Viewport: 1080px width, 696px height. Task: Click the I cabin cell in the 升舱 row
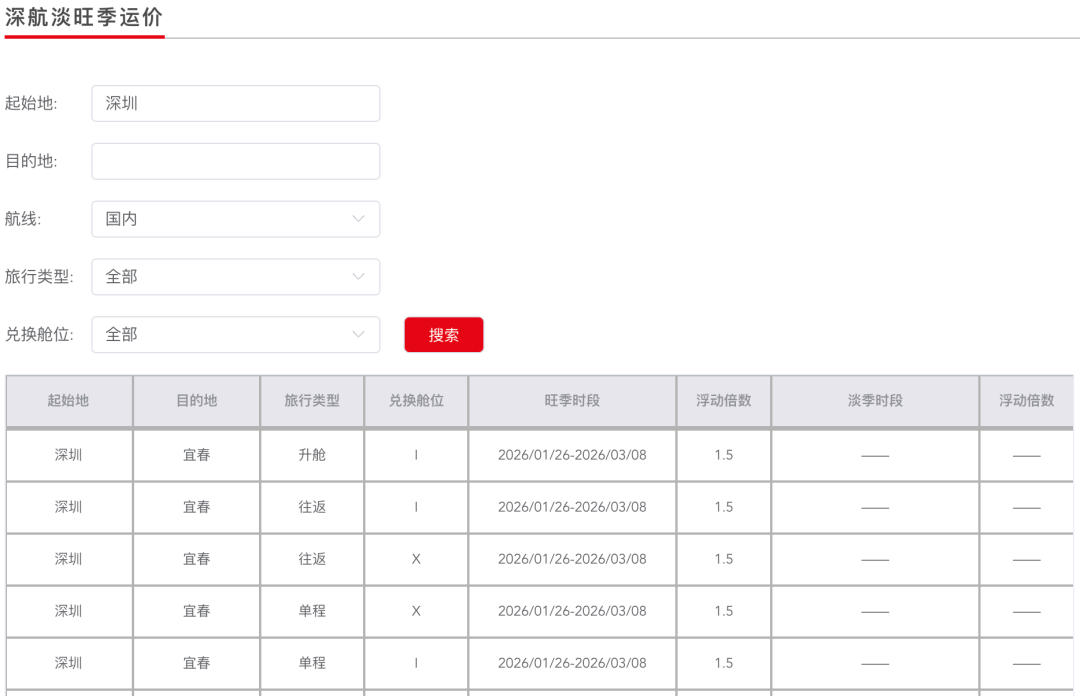[x=416, y=455]
